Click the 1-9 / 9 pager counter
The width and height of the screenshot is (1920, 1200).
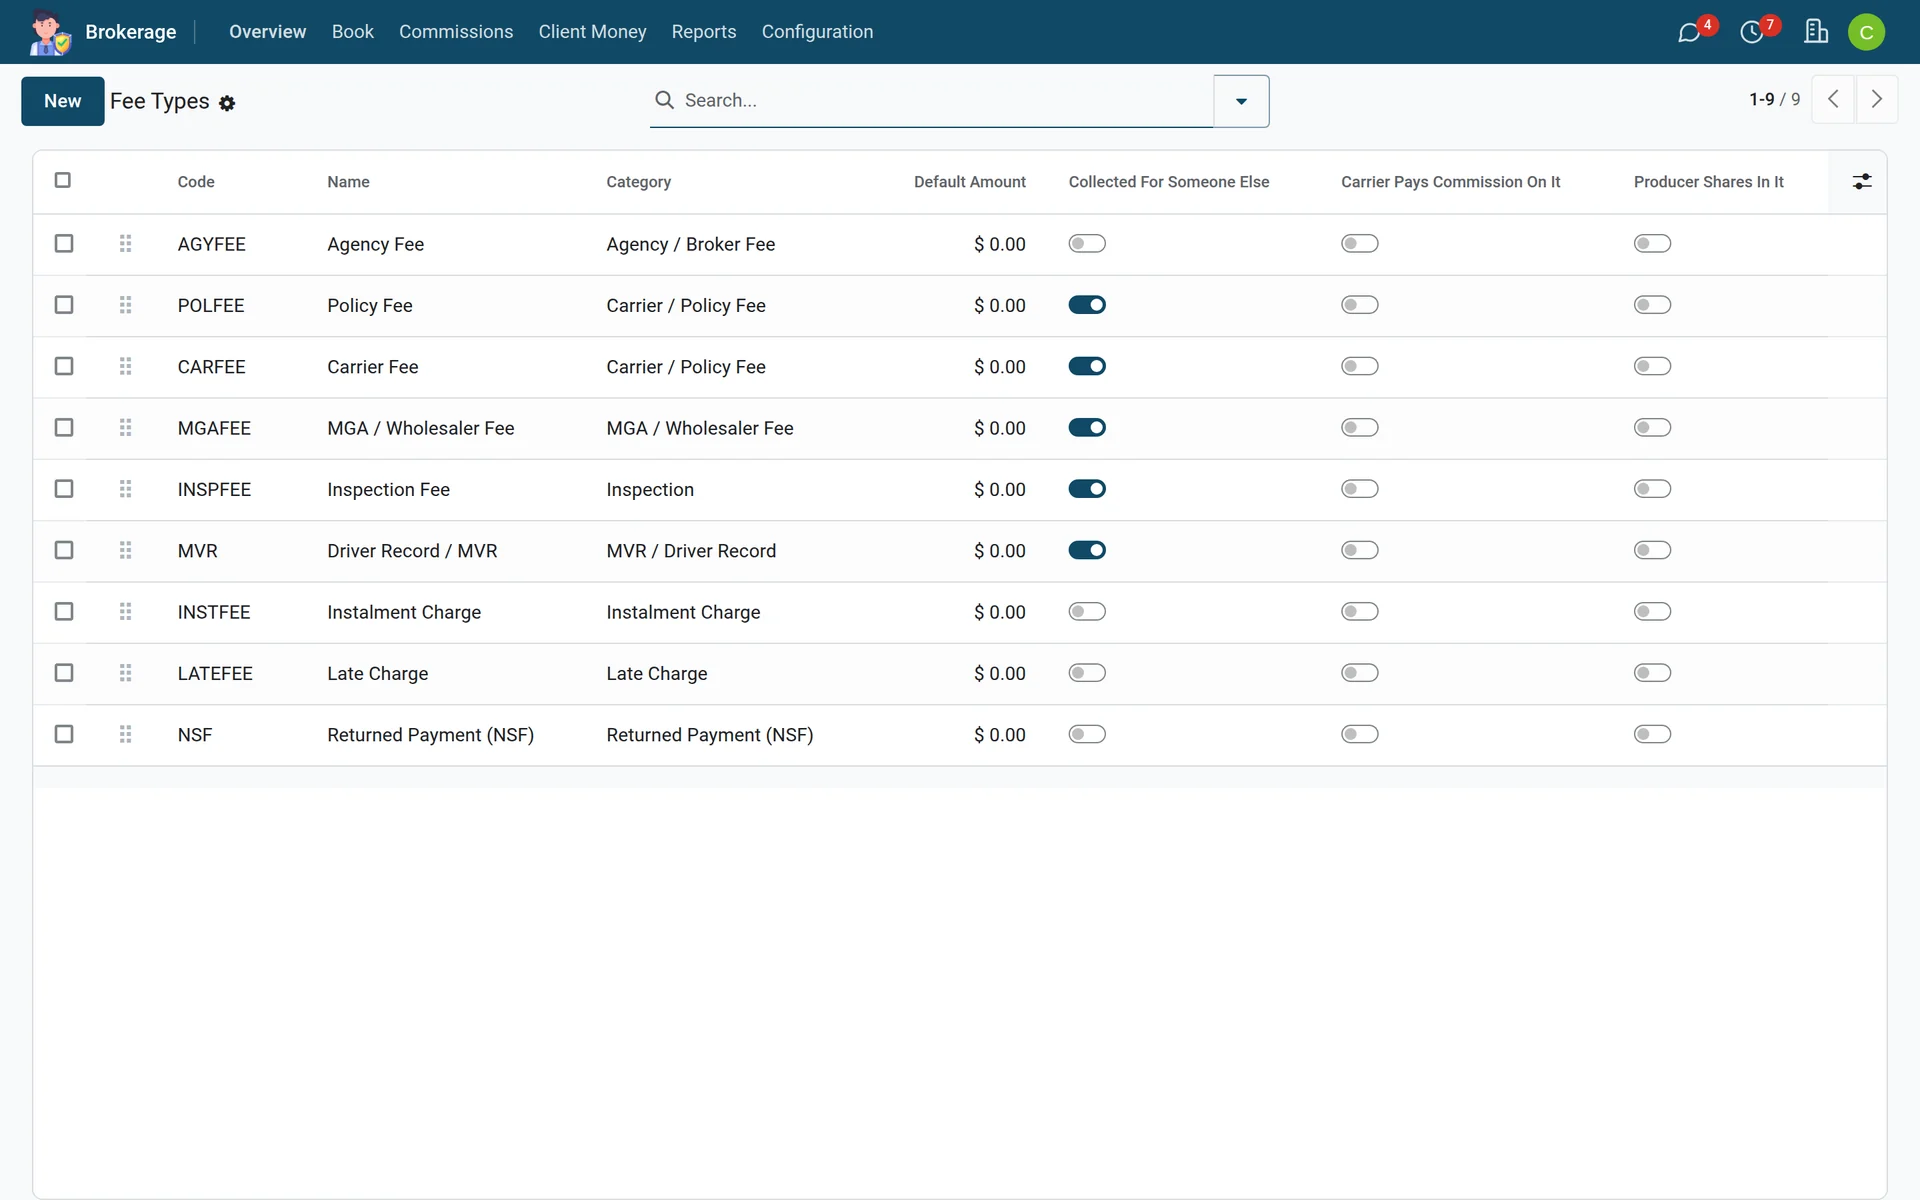[1774, 99]
